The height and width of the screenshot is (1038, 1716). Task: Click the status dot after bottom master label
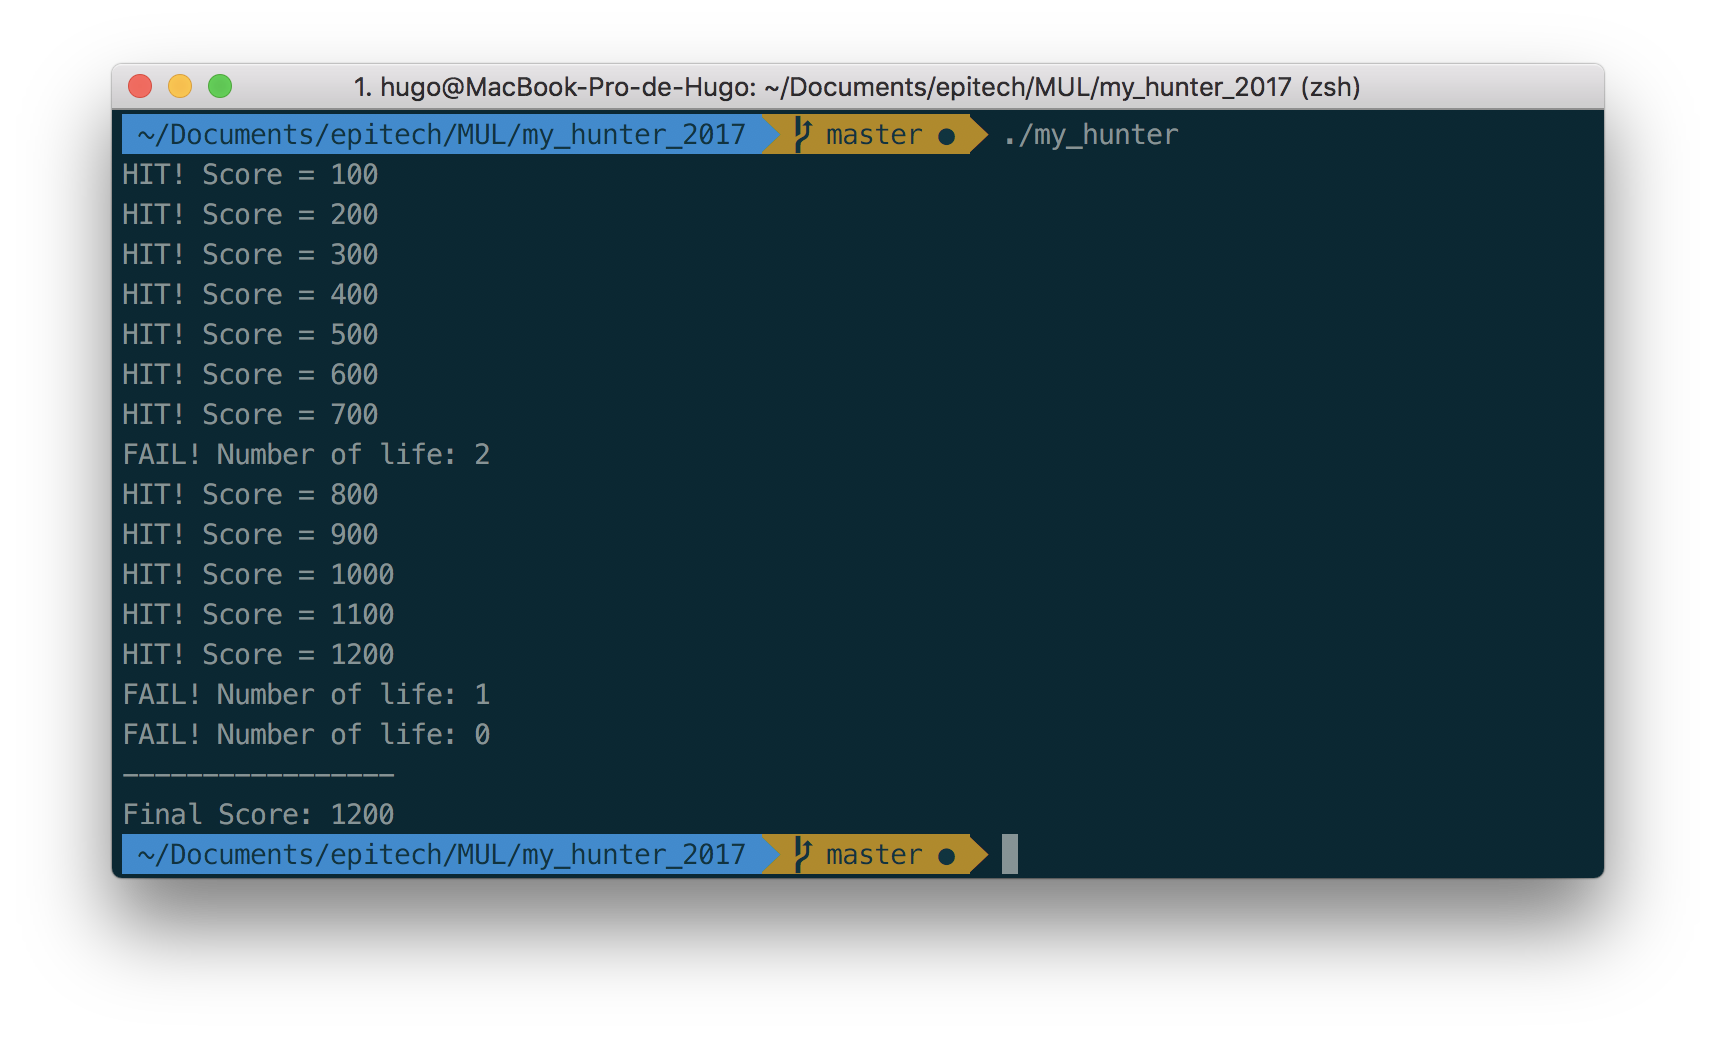tap(946, 855)
